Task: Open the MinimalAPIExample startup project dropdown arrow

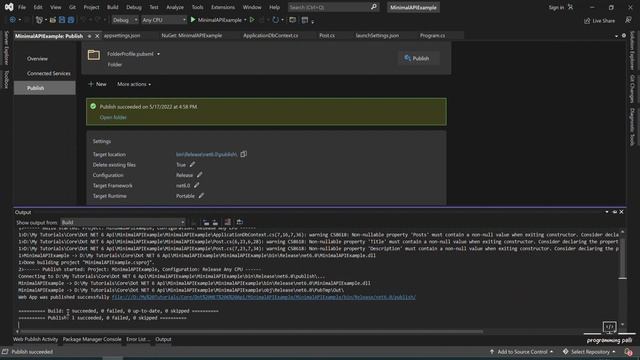Action: click(x=245, y=20)
